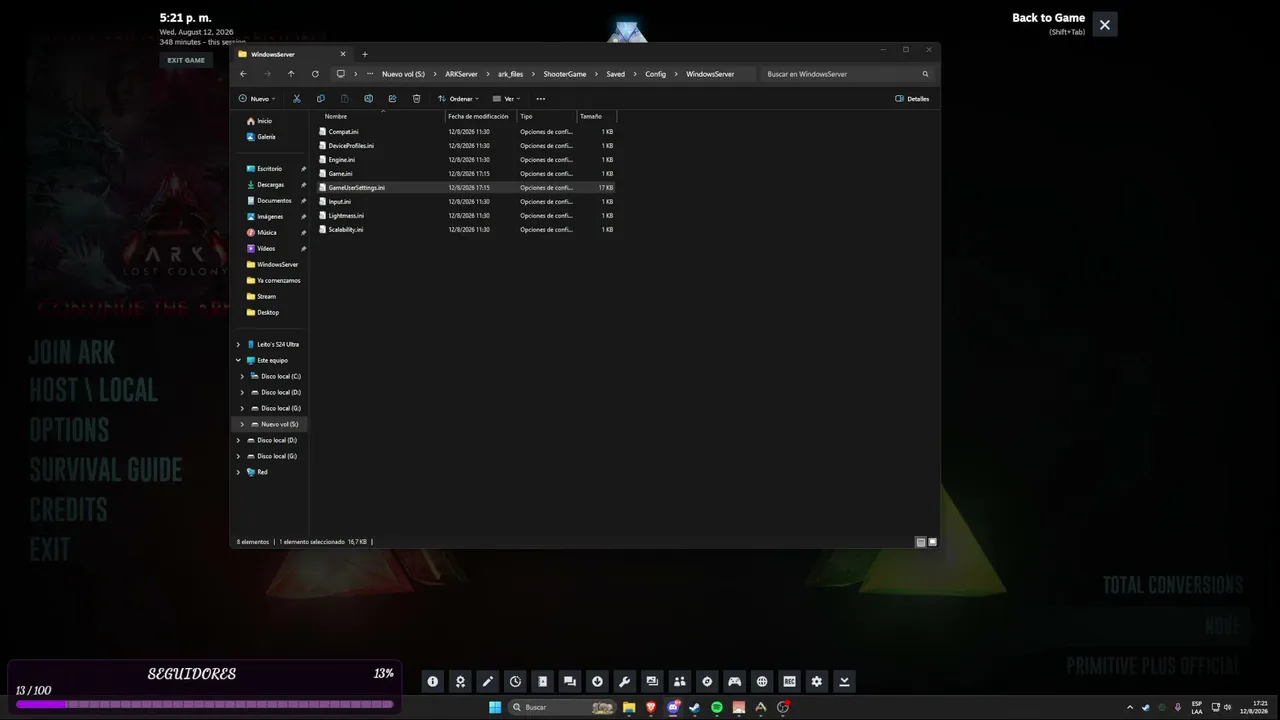Image resolution: width=1280 pixels, height=720 pixels.
Task: Navigate to ShooterGame in the address bar
Action: pyautogui.click(x=565, y=74)
